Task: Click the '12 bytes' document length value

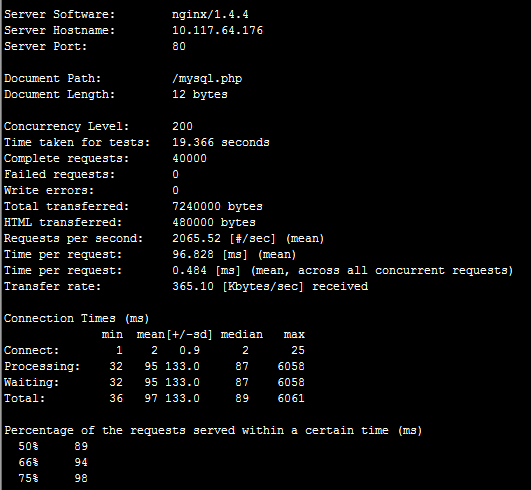Action: click(x=200, y=94)
